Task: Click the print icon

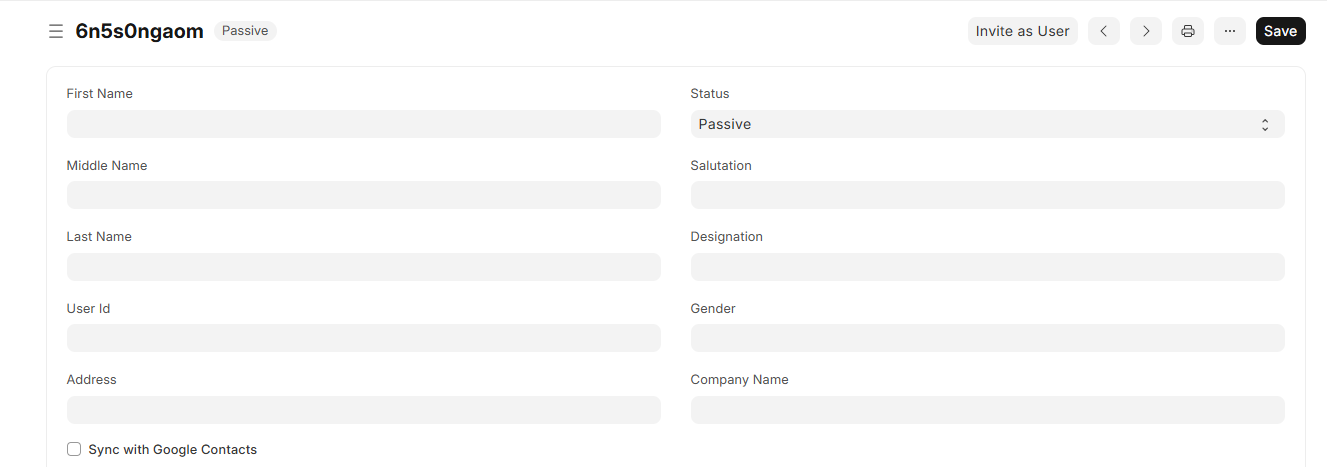Action: pyautogui.click(x=1188, y=31)
